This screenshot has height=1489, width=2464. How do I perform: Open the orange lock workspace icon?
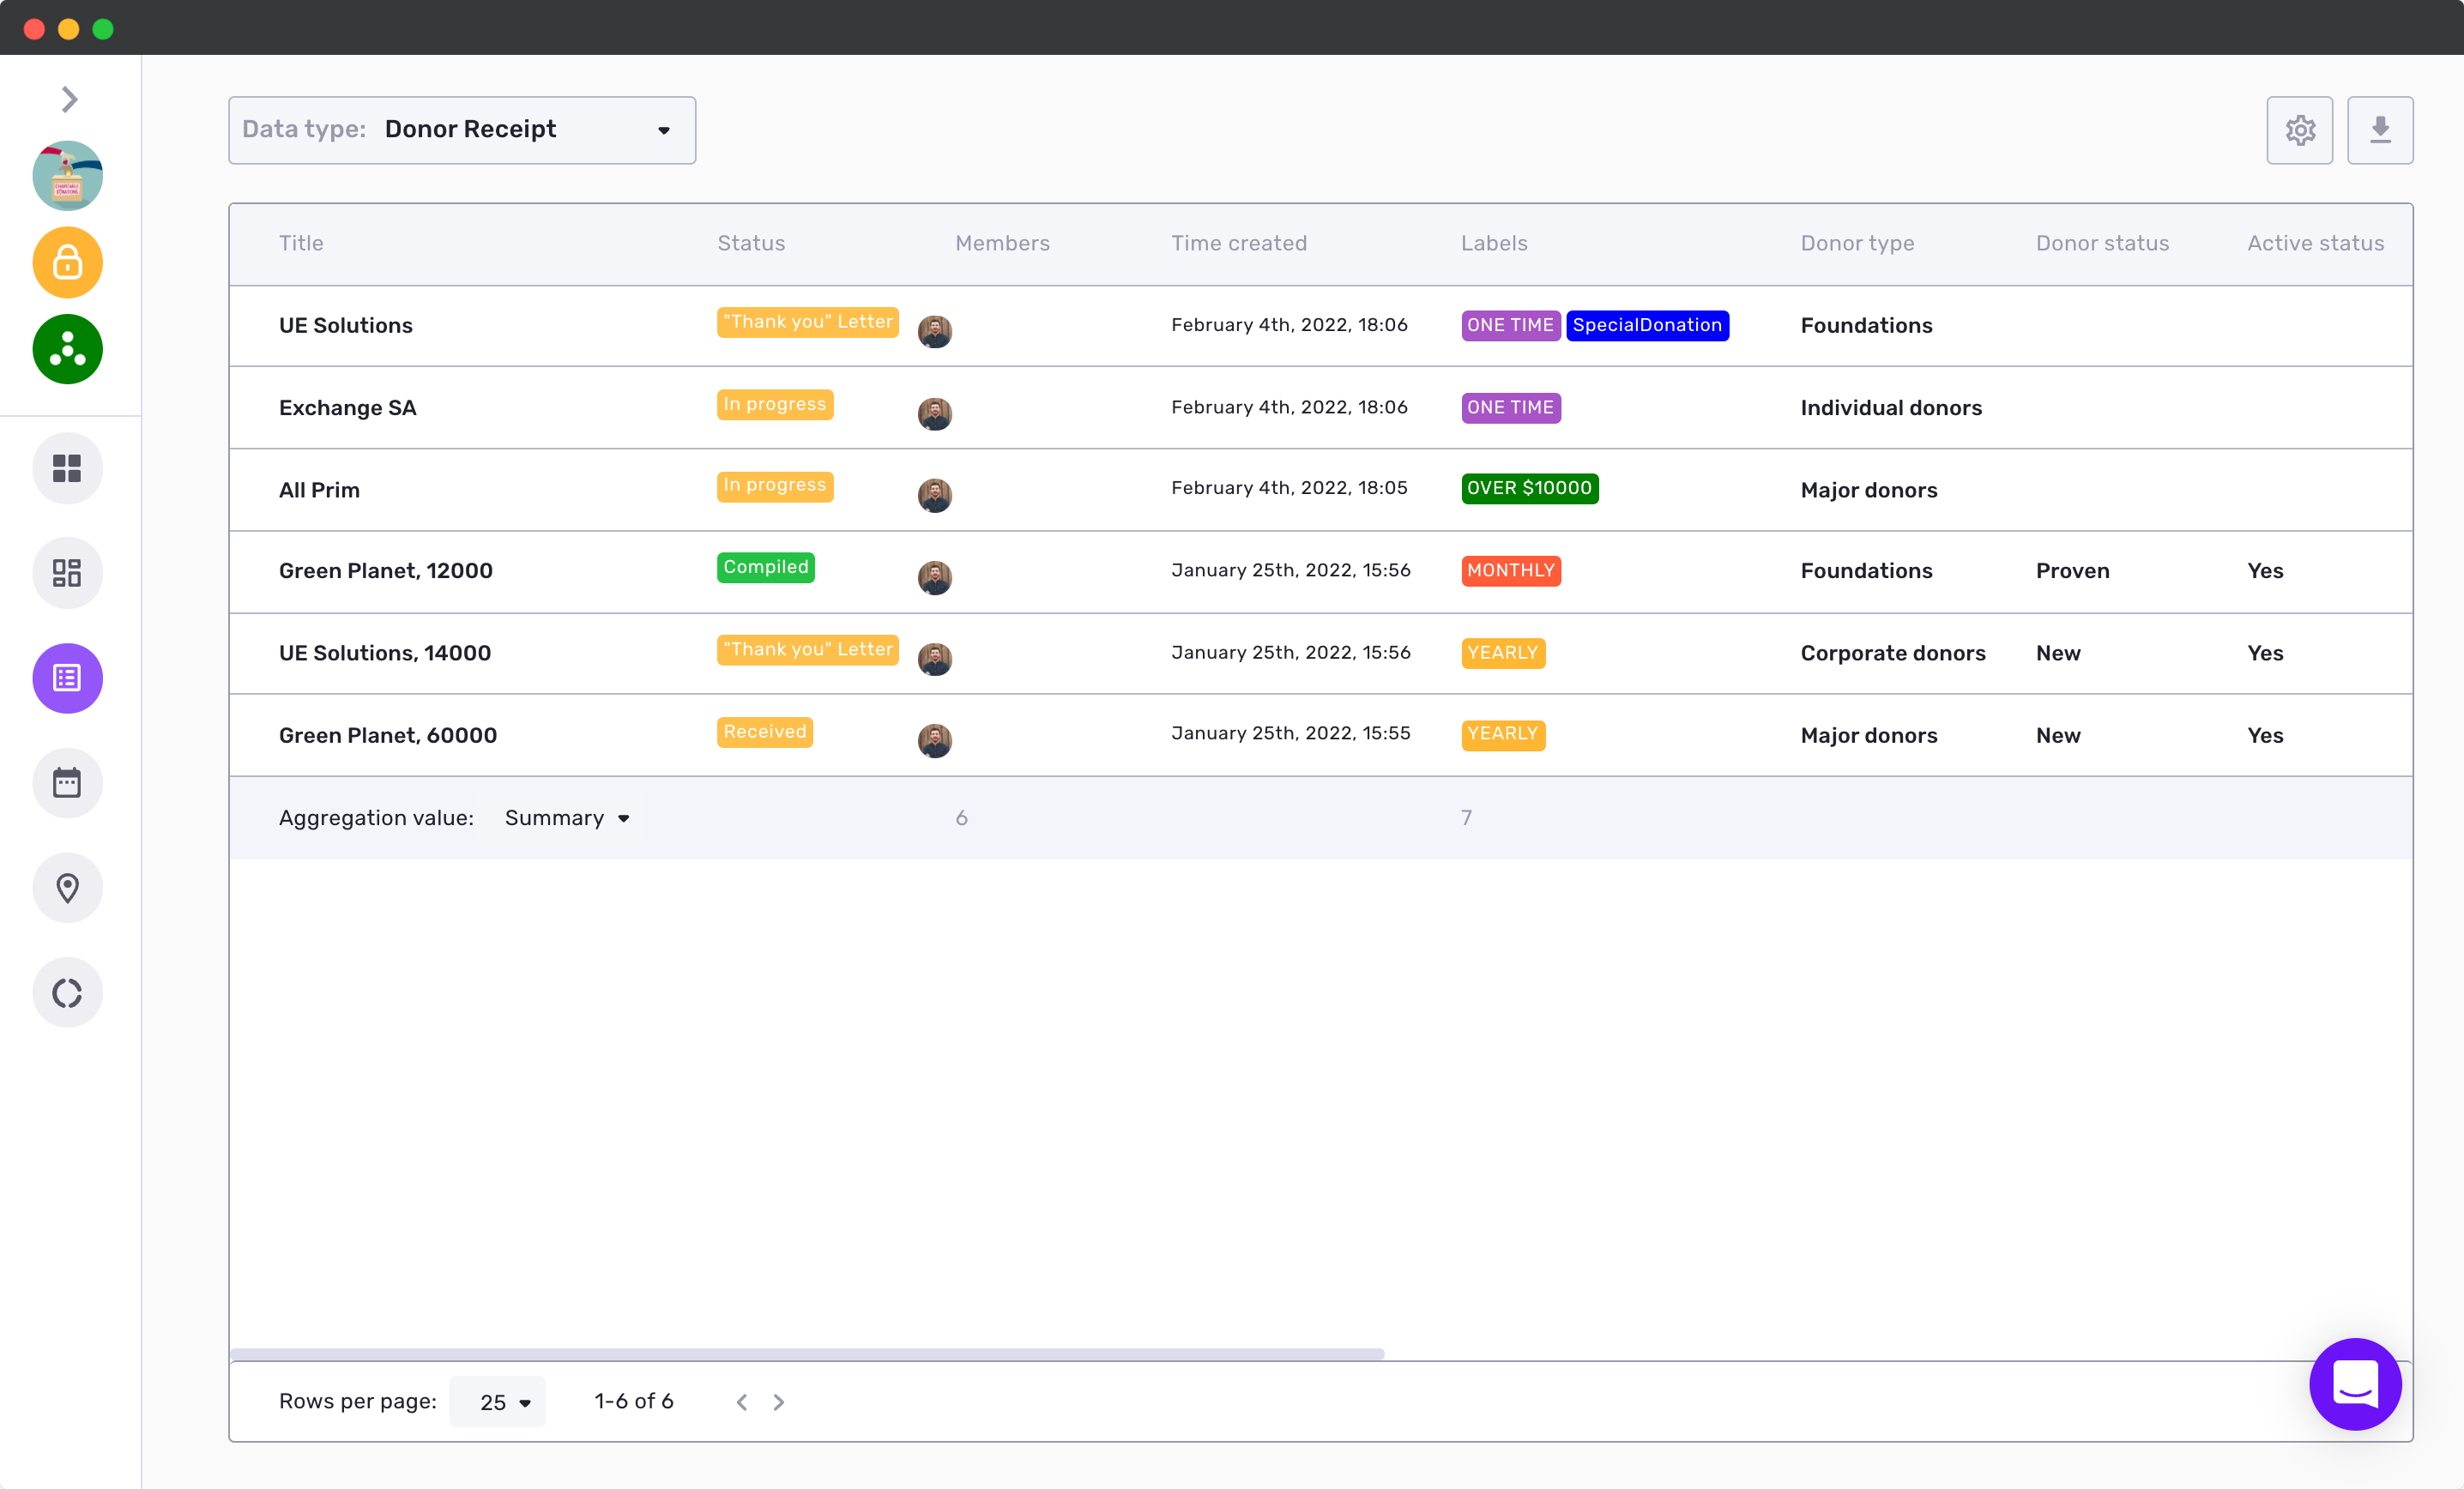click(x=67, y=263)
